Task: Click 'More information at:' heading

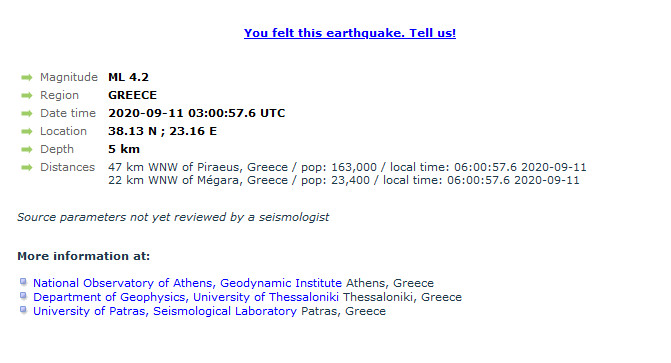Action: tap(84, 256)
